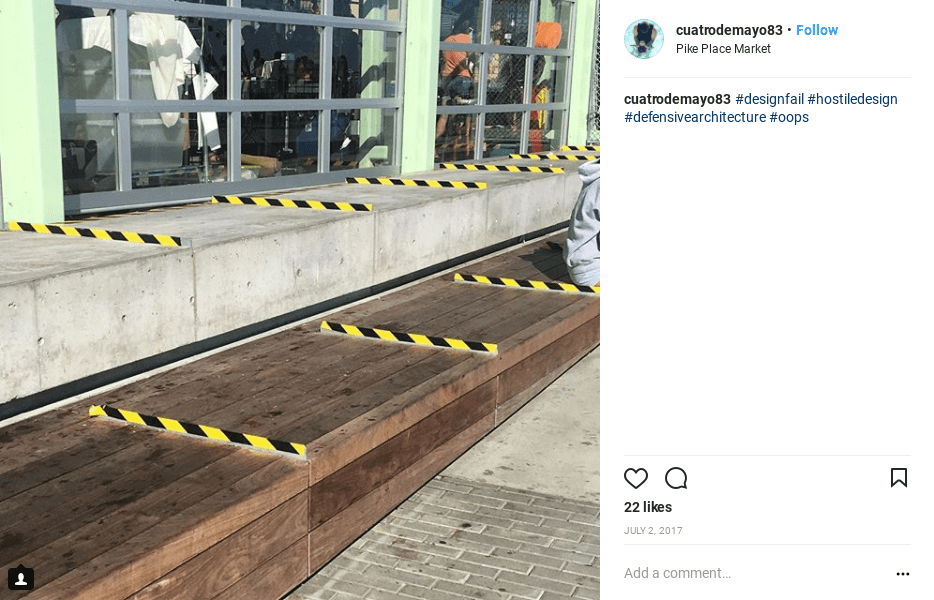Click the gray hoodie person in photo
This screenshot has height=600, width=934.
[584, 223]
